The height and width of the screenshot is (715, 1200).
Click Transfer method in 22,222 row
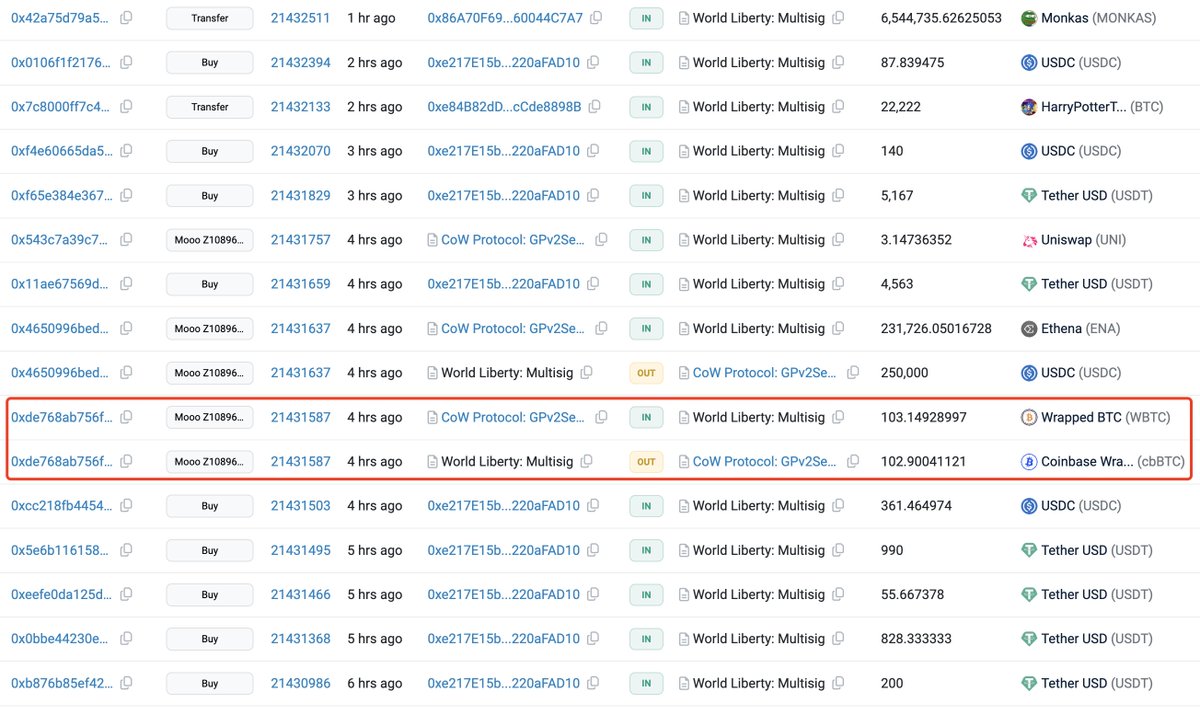pyautogui.click(x=209, y=107)
